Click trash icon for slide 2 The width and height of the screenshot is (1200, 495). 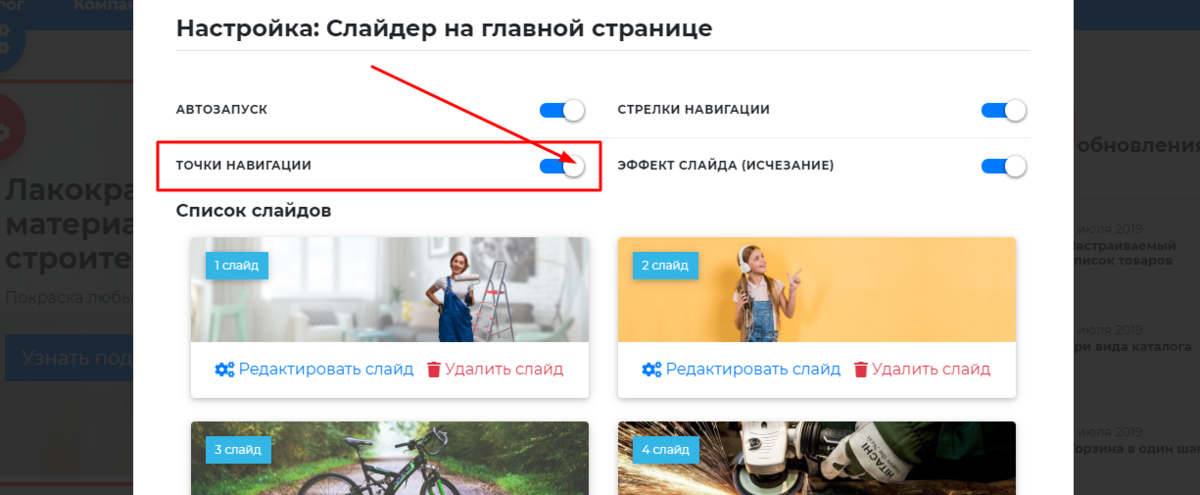(861, 369)
